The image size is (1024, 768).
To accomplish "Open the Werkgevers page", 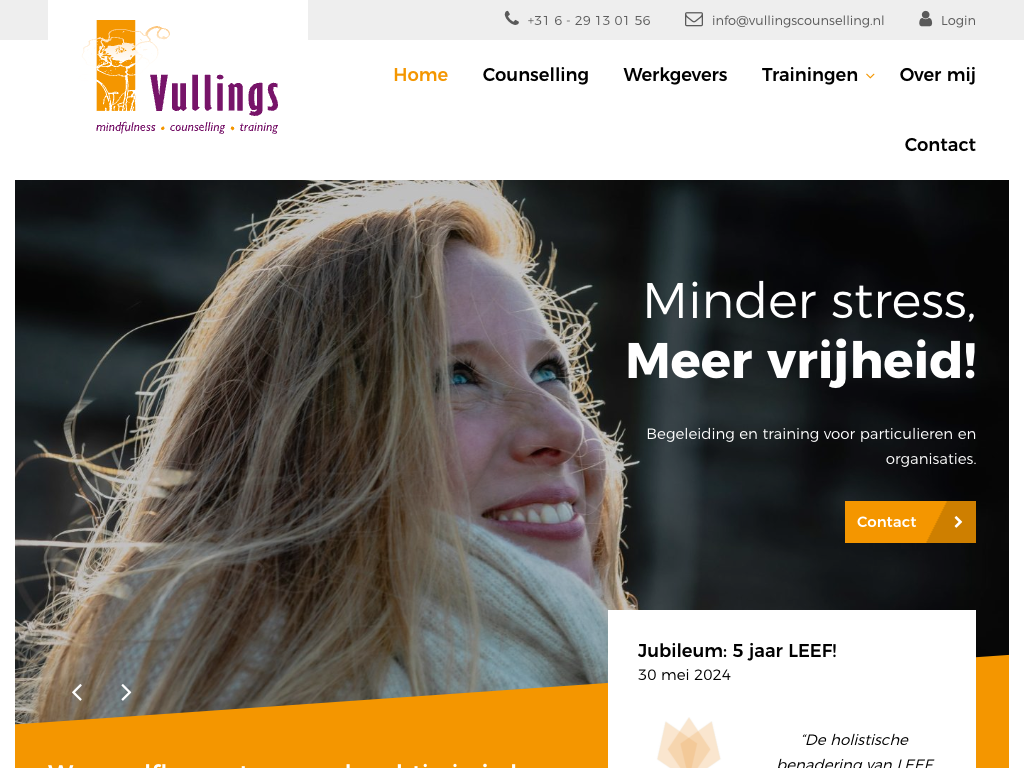I will tap(675, 75).
